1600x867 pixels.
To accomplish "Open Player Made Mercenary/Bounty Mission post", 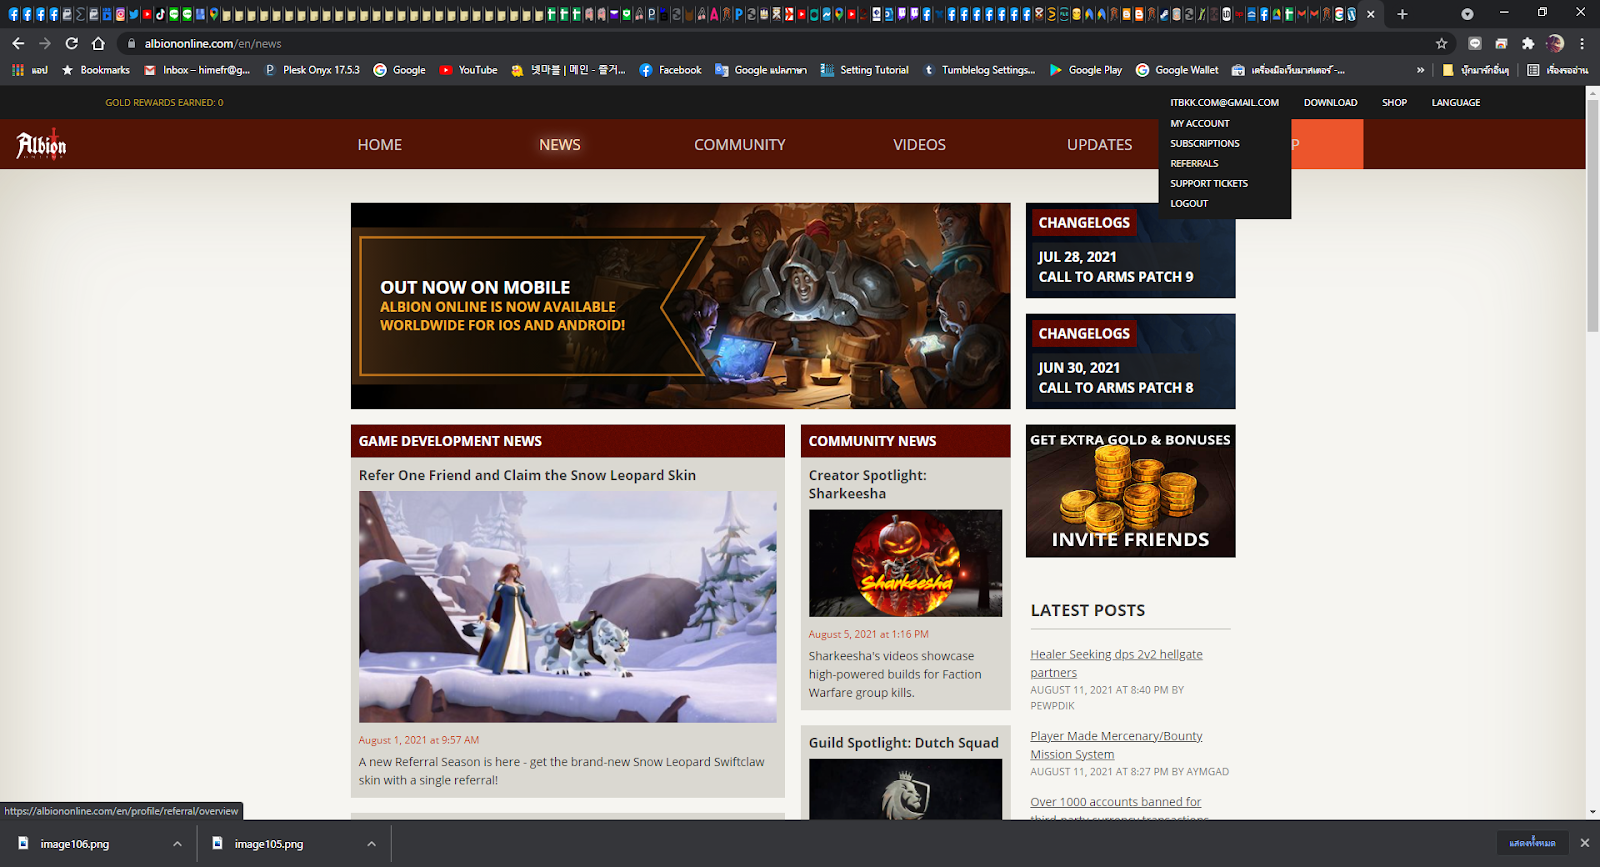I will 1116,745.
